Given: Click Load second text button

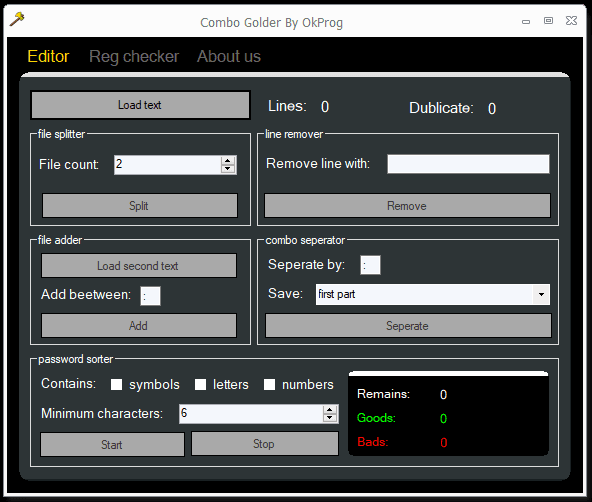Looking at the screenshot, I should (139, 266).
